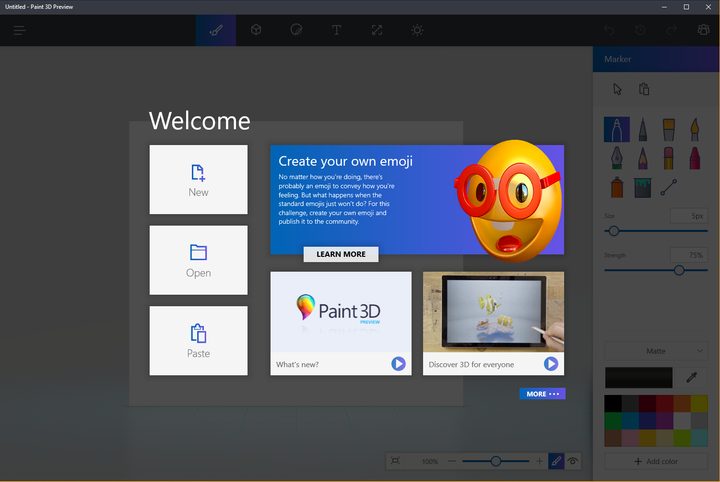This screenshot has height=482, width=720.
Task: Click the Open folder card
Action: click(198, 260)
